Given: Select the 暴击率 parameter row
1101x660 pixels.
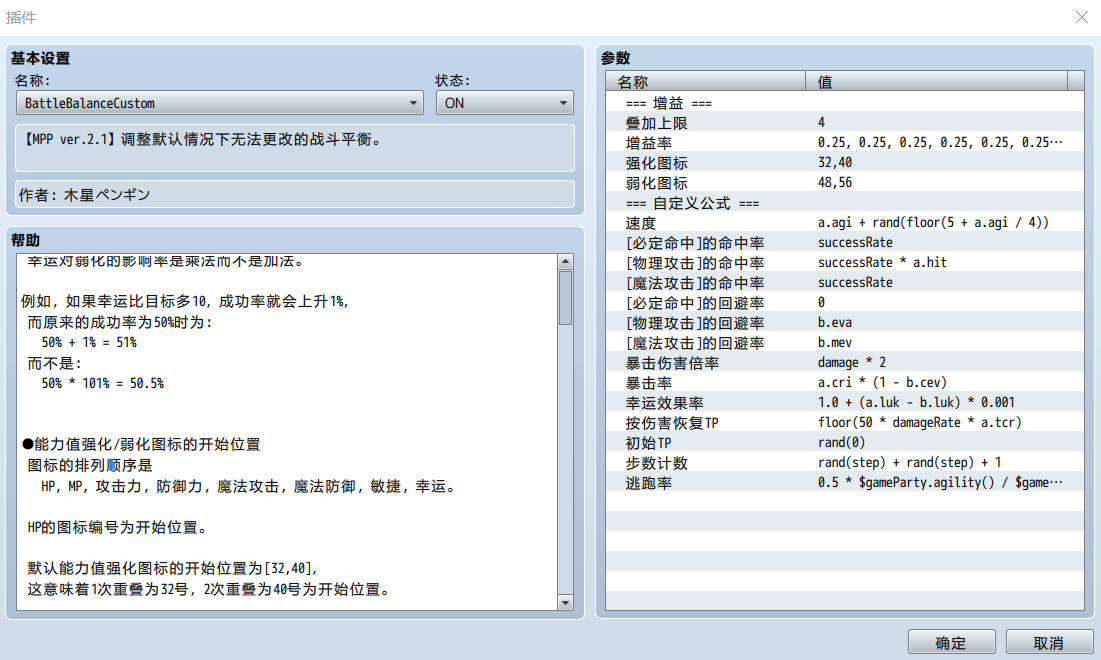Looking at the screenshot, I should (x=845, y=383).
